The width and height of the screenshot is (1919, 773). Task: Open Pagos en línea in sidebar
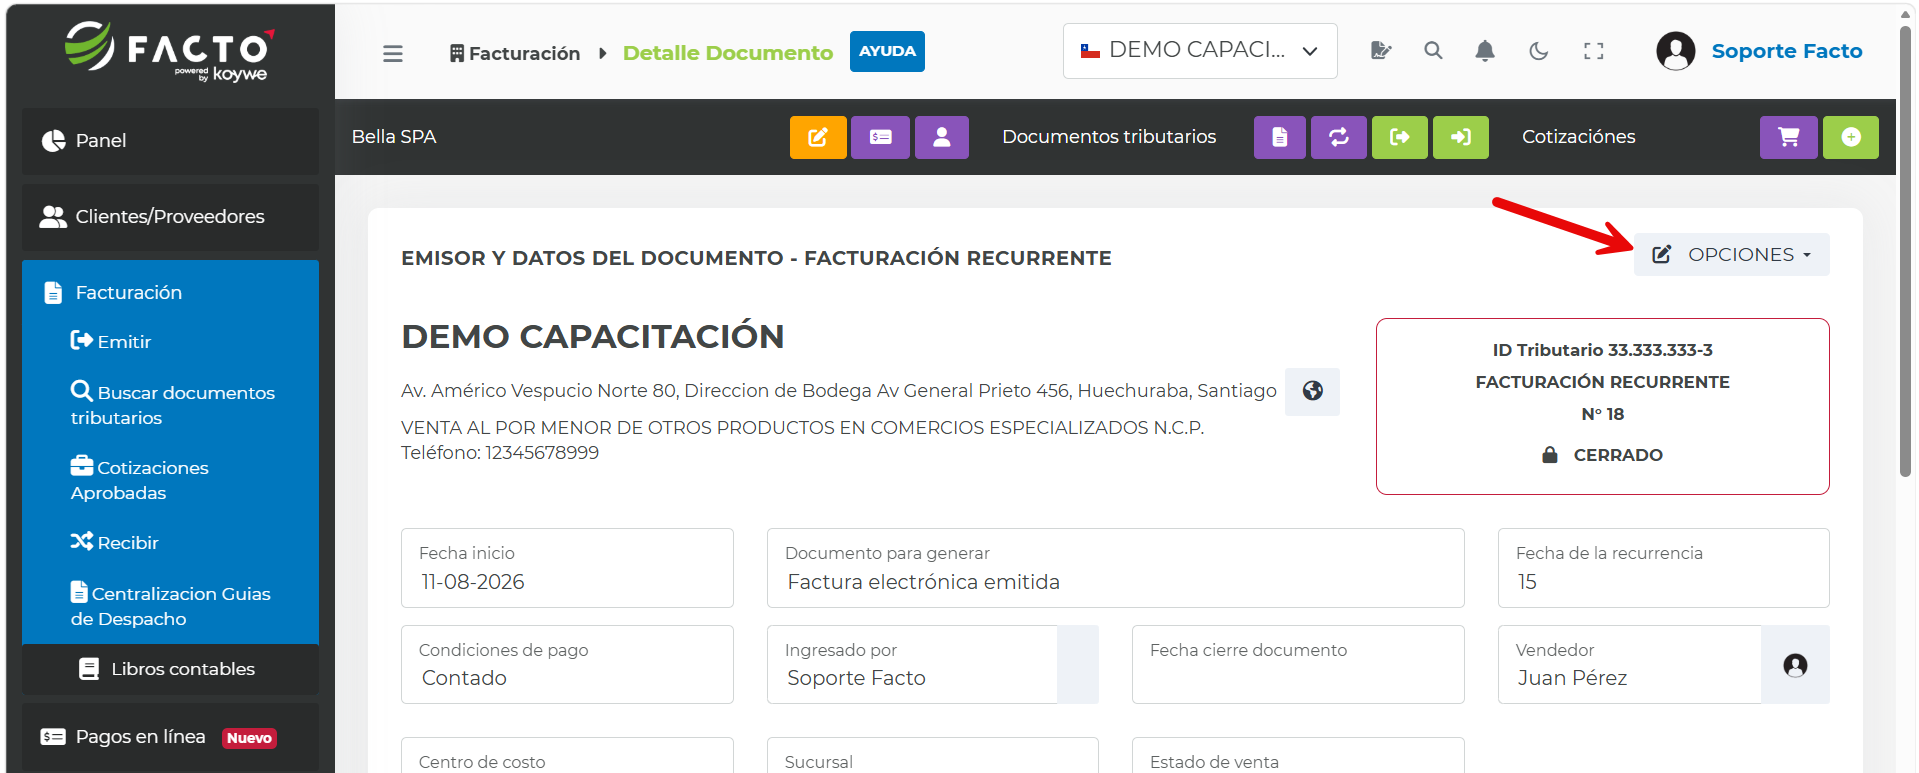pos(170,737)
